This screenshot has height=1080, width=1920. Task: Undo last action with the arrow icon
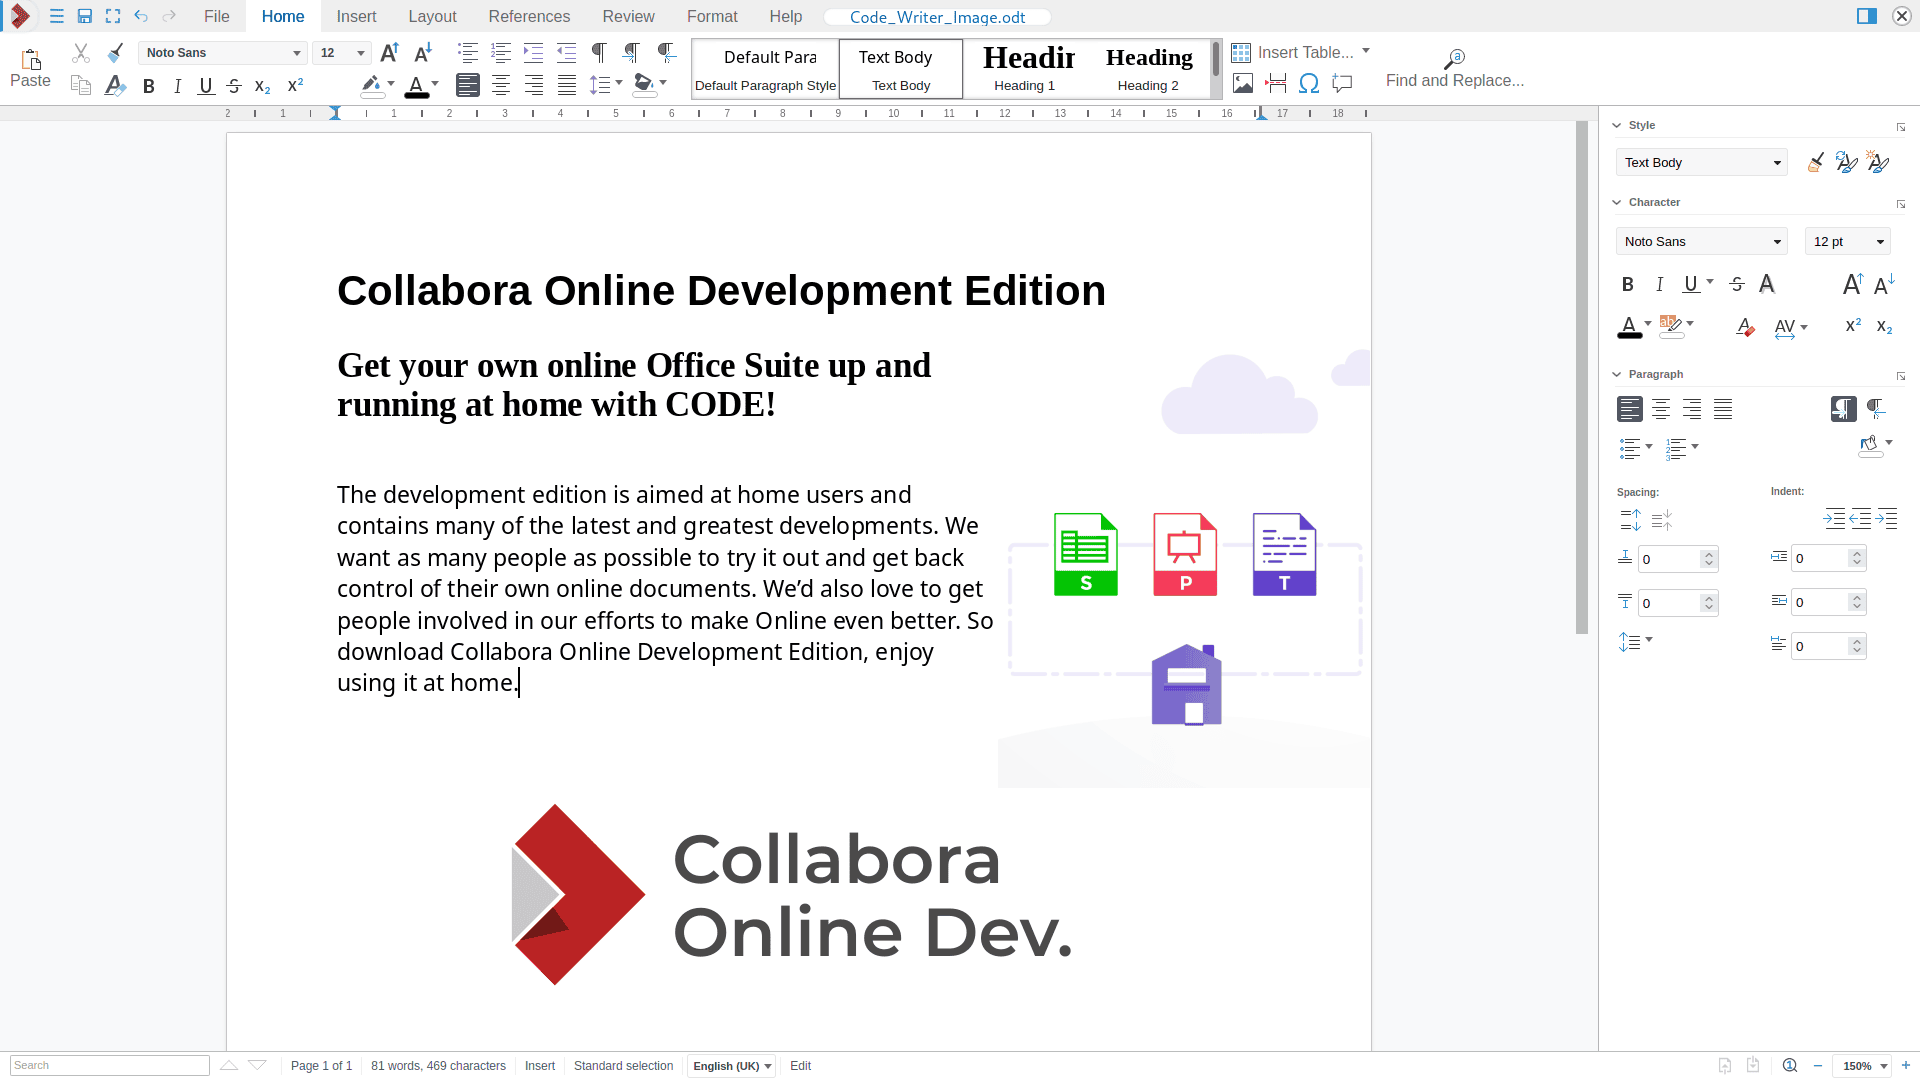coord(141,16)
